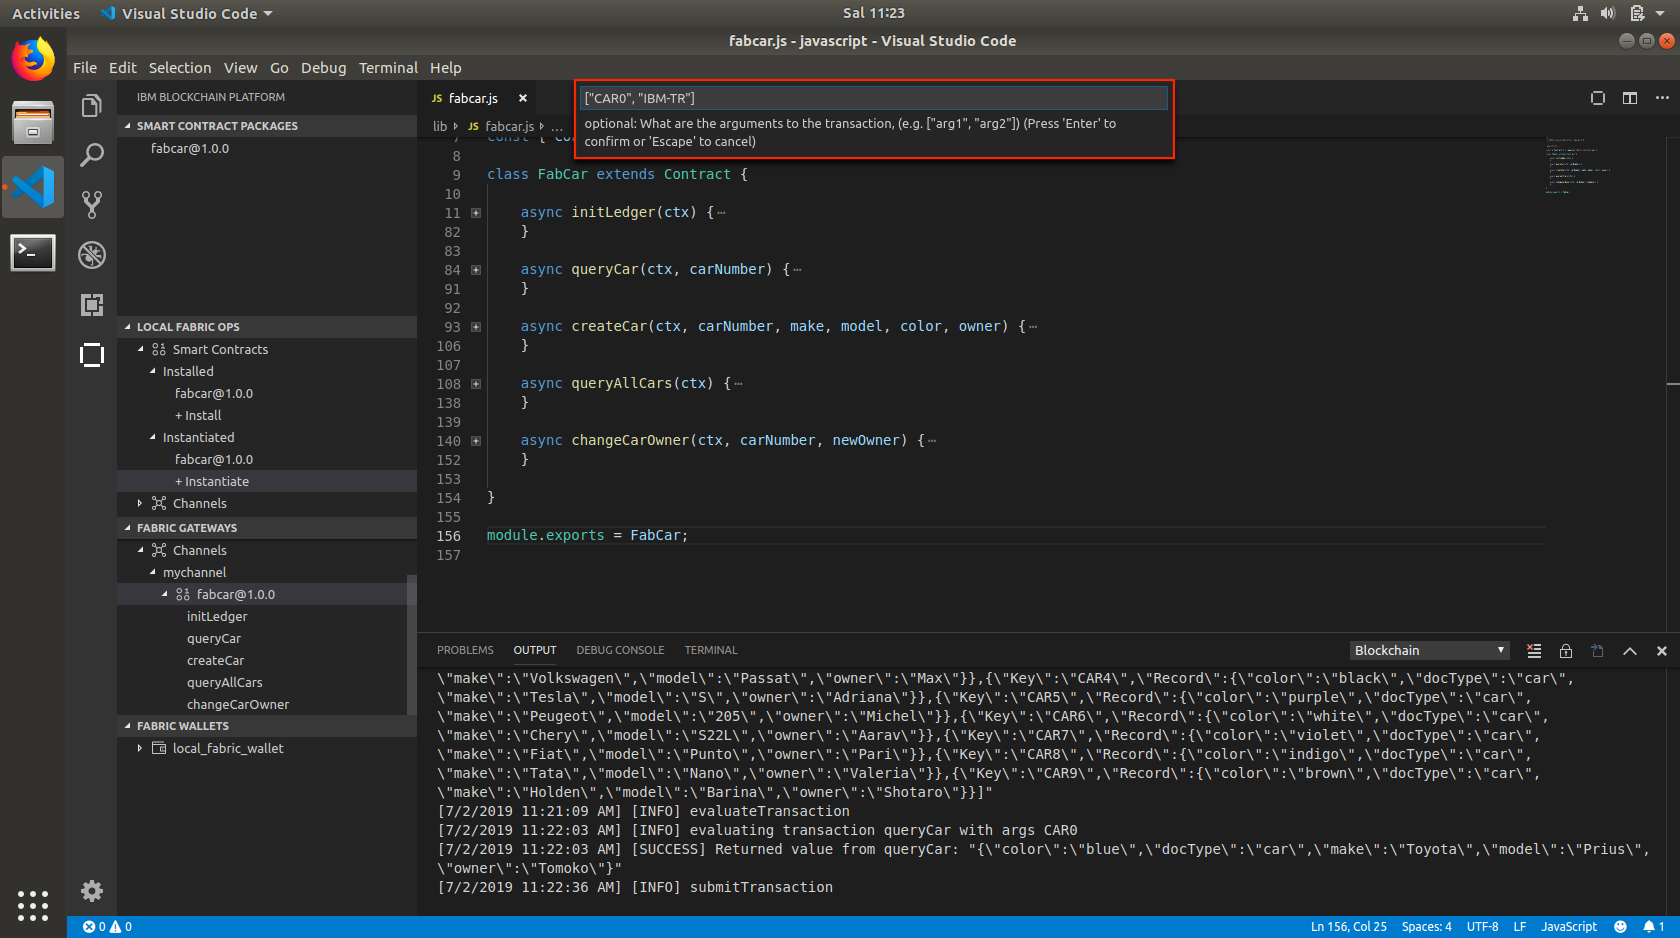
Task: Open the Debug view in activity bar
Action: point(92,255)
